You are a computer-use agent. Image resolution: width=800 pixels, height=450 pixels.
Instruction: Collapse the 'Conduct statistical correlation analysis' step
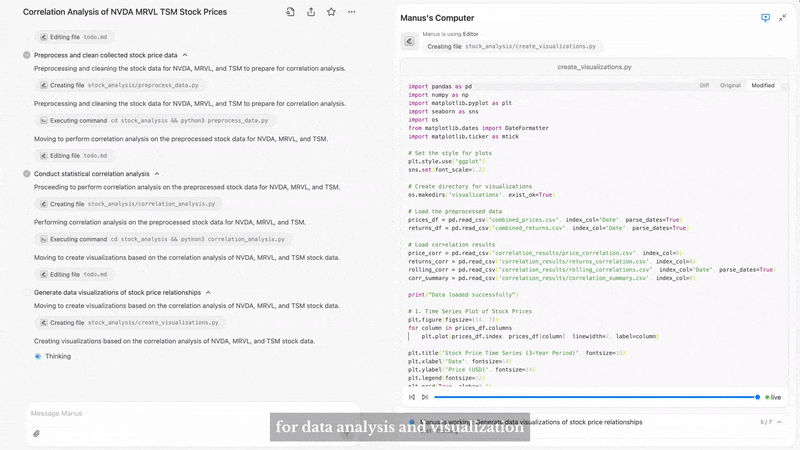point(157,174)
